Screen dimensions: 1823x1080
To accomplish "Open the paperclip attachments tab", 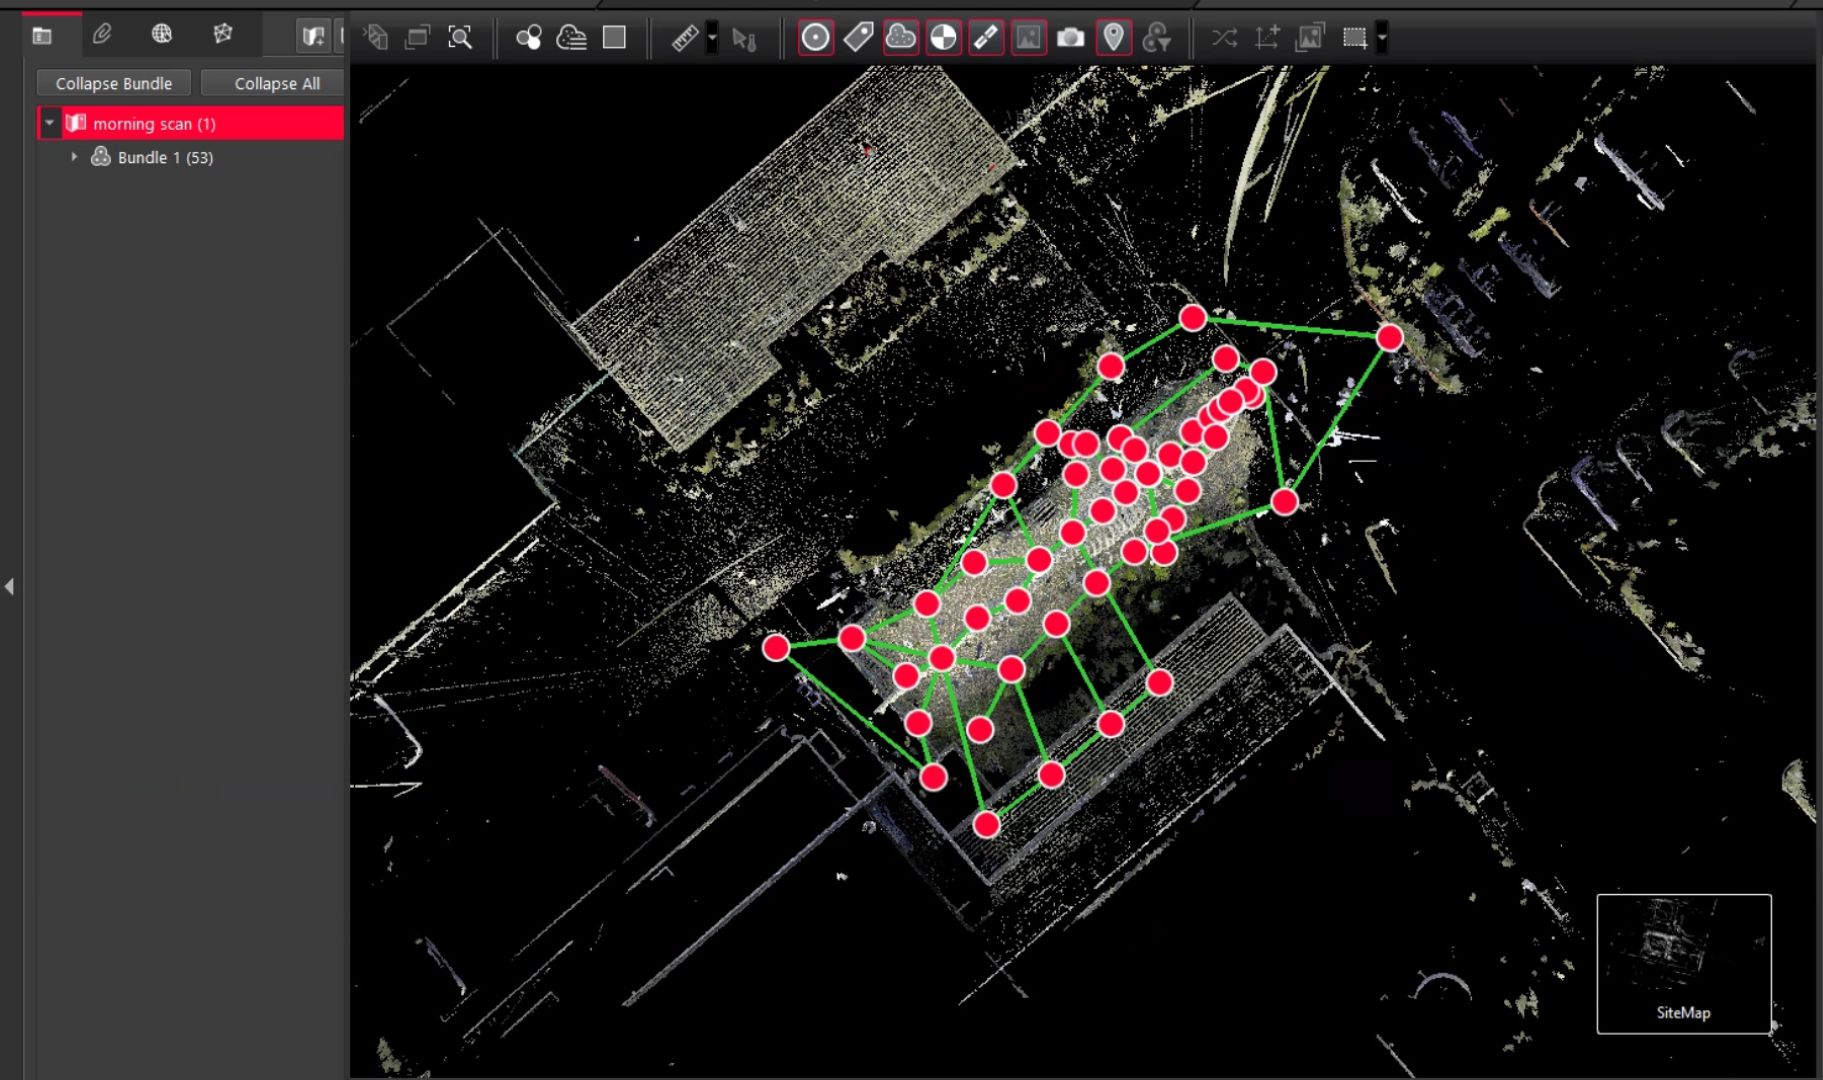I will (x=99, y=34).
